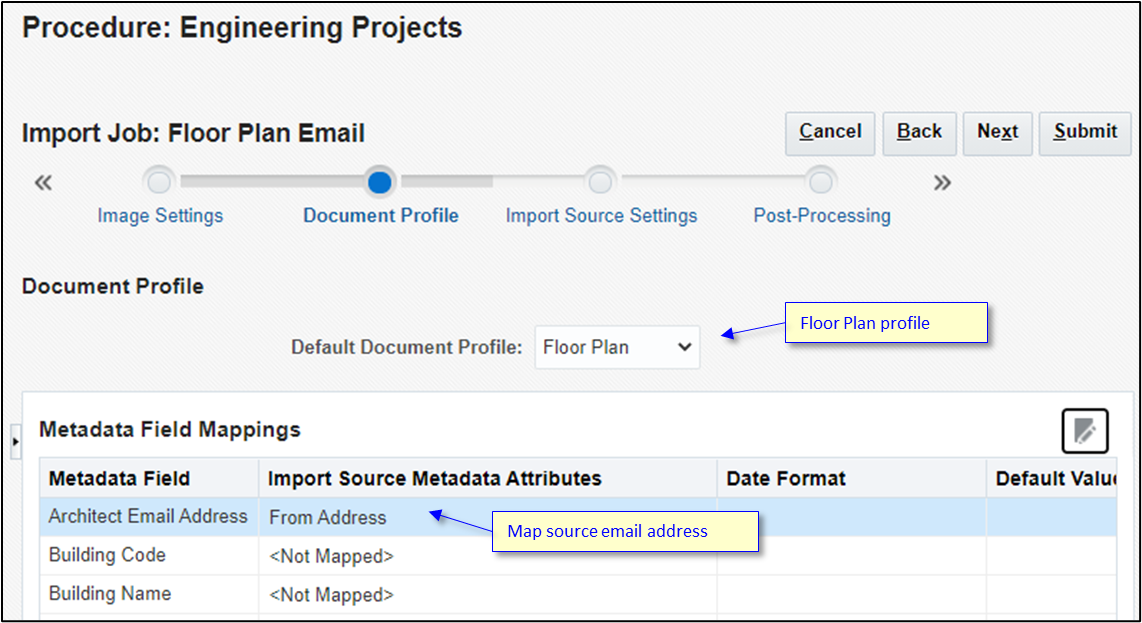Cancel the import job configuration

click(x=829, y=133)
